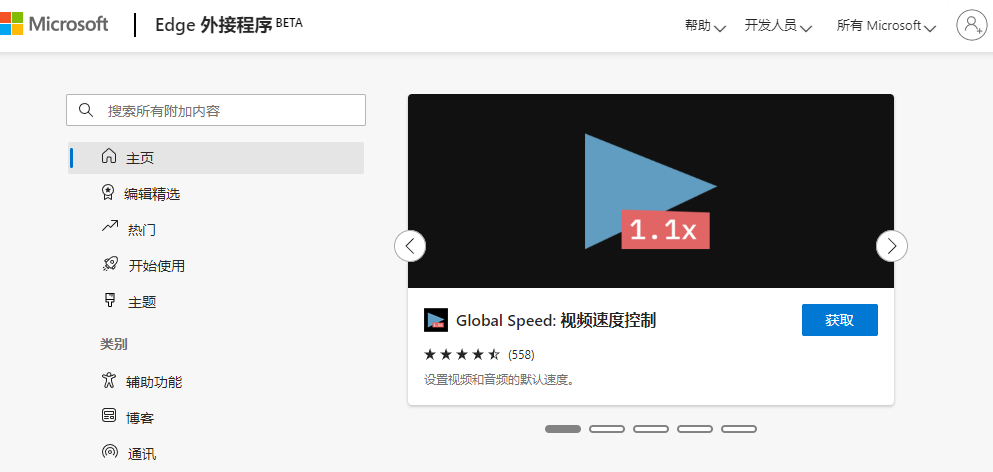Viewport: 993px width, 472px height.
Task: Focus the 搜索所有附加内容 search box
Action: (x=216, y=110)
